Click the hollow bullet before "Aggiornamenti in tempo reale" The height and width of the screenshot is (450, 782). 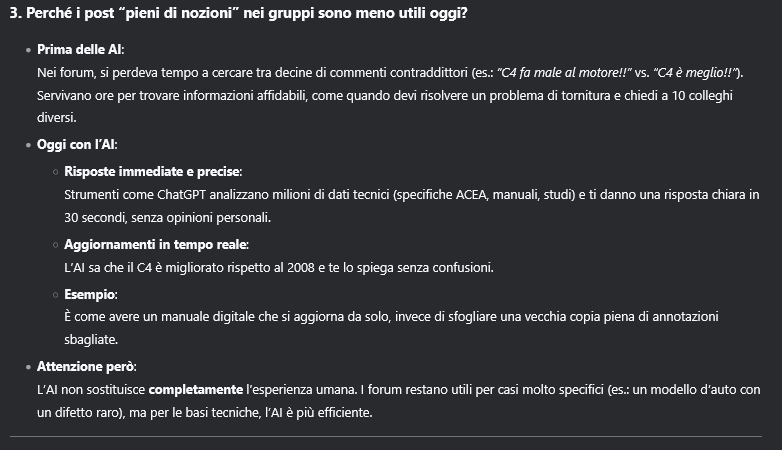53,245
